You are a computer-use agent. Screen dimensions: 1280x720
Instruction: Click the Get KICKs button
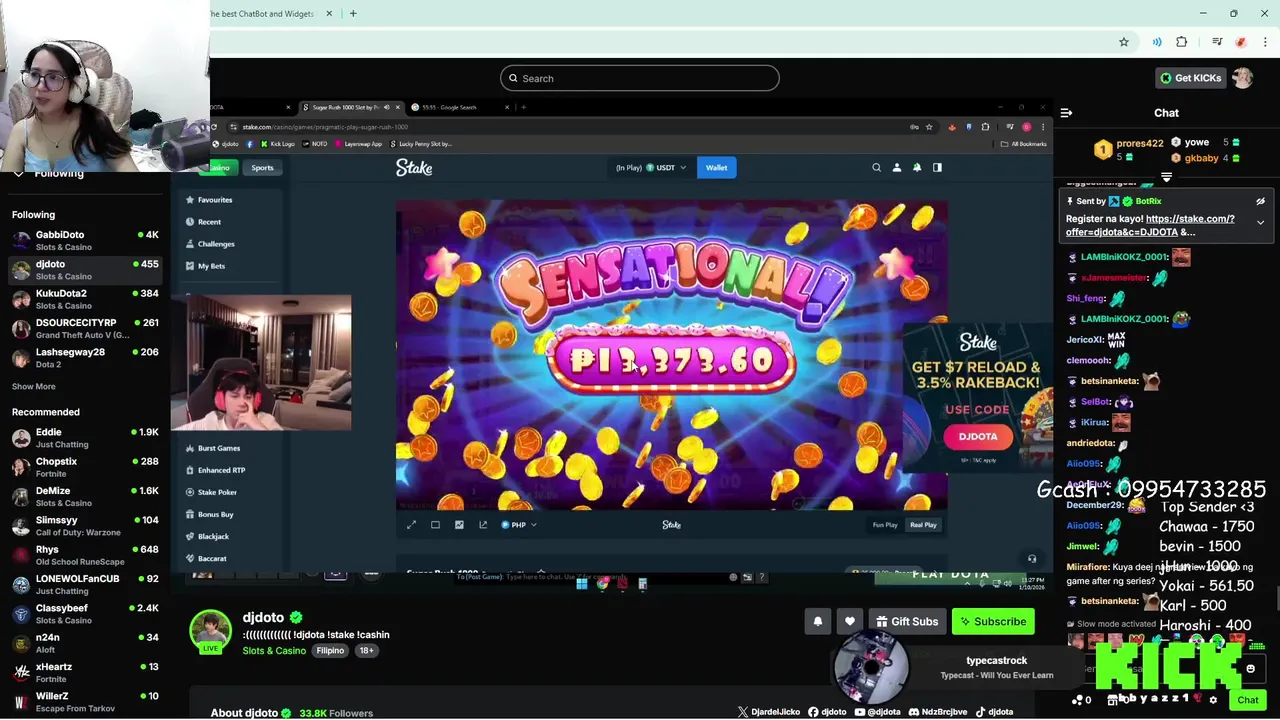(x=1189, y=78)
